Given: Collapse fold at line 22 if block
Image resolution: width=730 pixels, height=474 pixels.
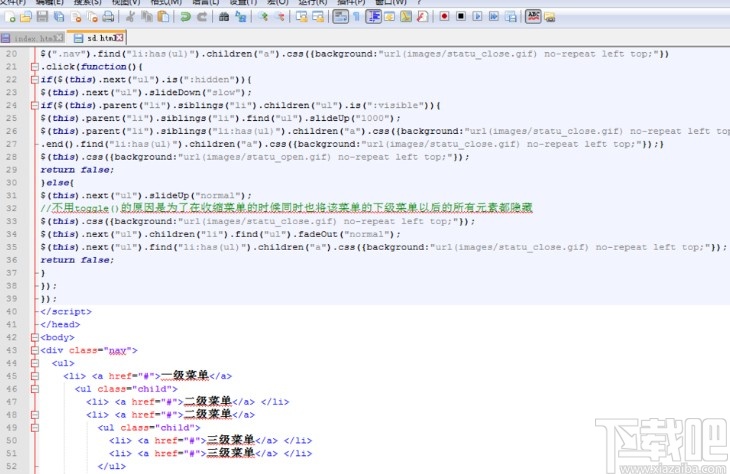Looking at the screenshot, I should 34,80.
